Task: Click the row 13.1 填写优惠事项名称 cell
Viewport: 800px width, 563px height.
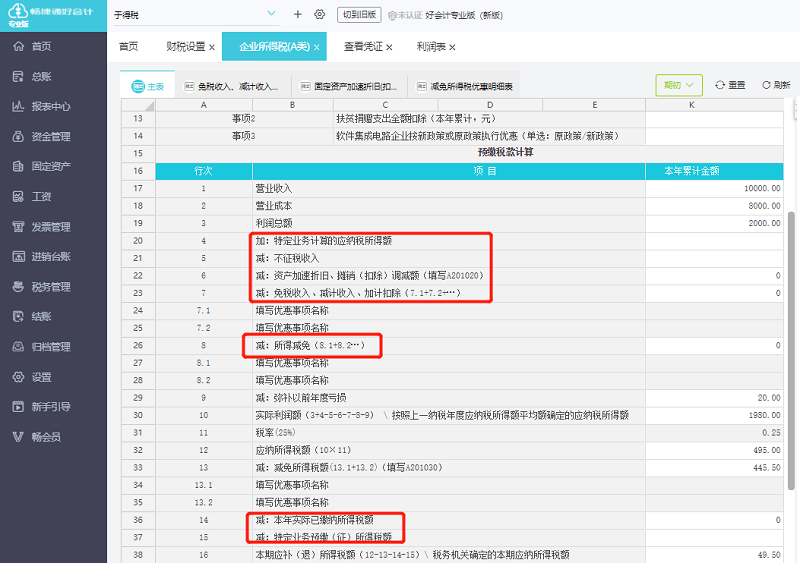Action: pos(449,485)
